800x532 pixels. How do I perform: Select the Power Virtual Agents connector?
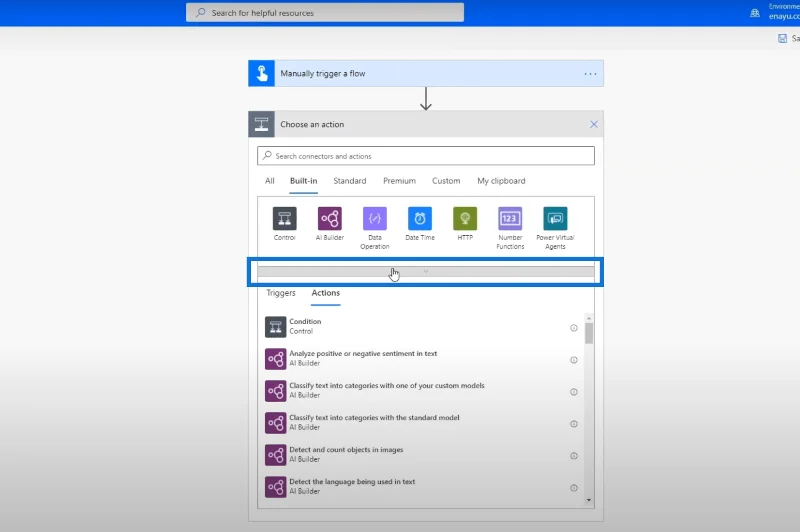click(555, 218)
